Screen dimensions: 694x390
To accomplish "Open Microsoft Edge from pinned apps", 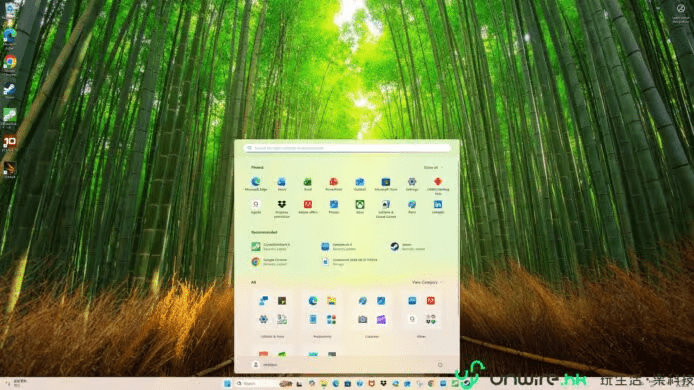I will point(256,183).
